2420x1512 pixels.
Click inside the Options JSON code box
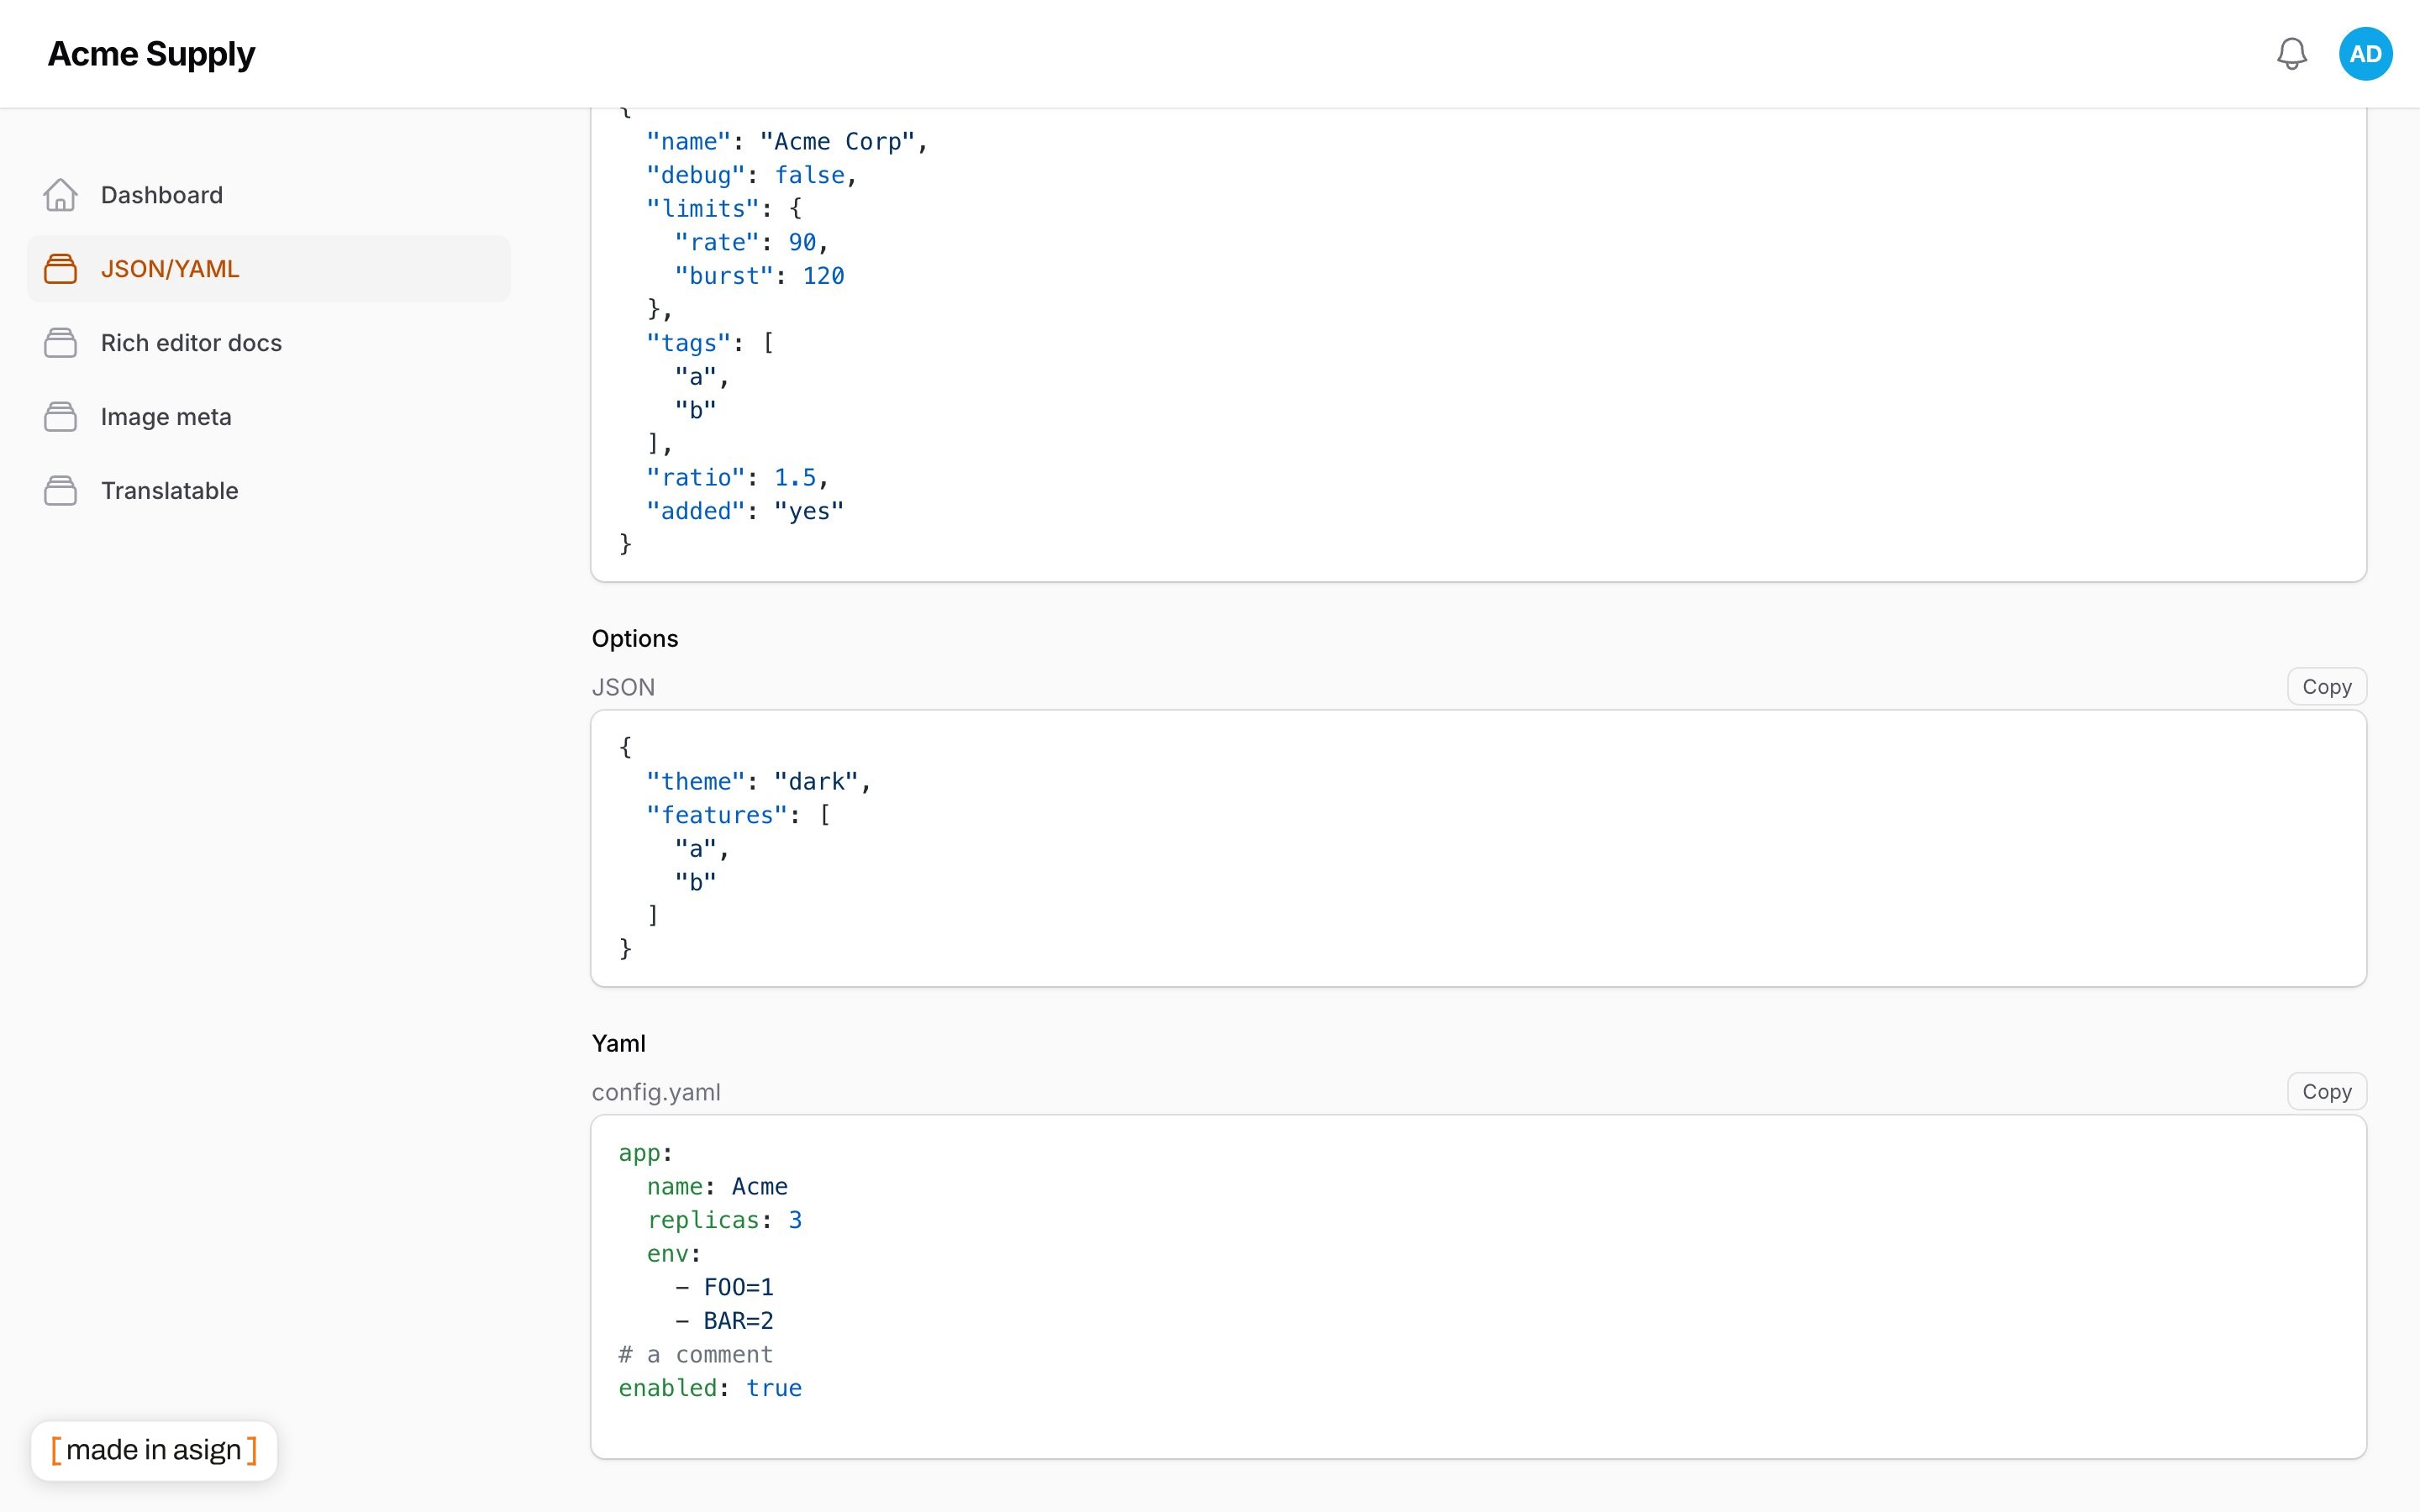point(1478,848)
